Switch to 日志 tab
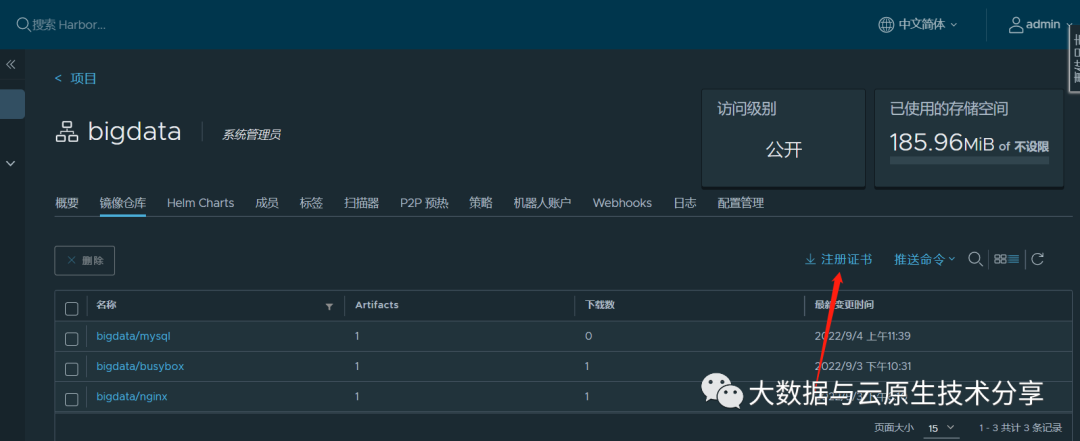Viewport: 1080px width, 441px height. point(685,203)
